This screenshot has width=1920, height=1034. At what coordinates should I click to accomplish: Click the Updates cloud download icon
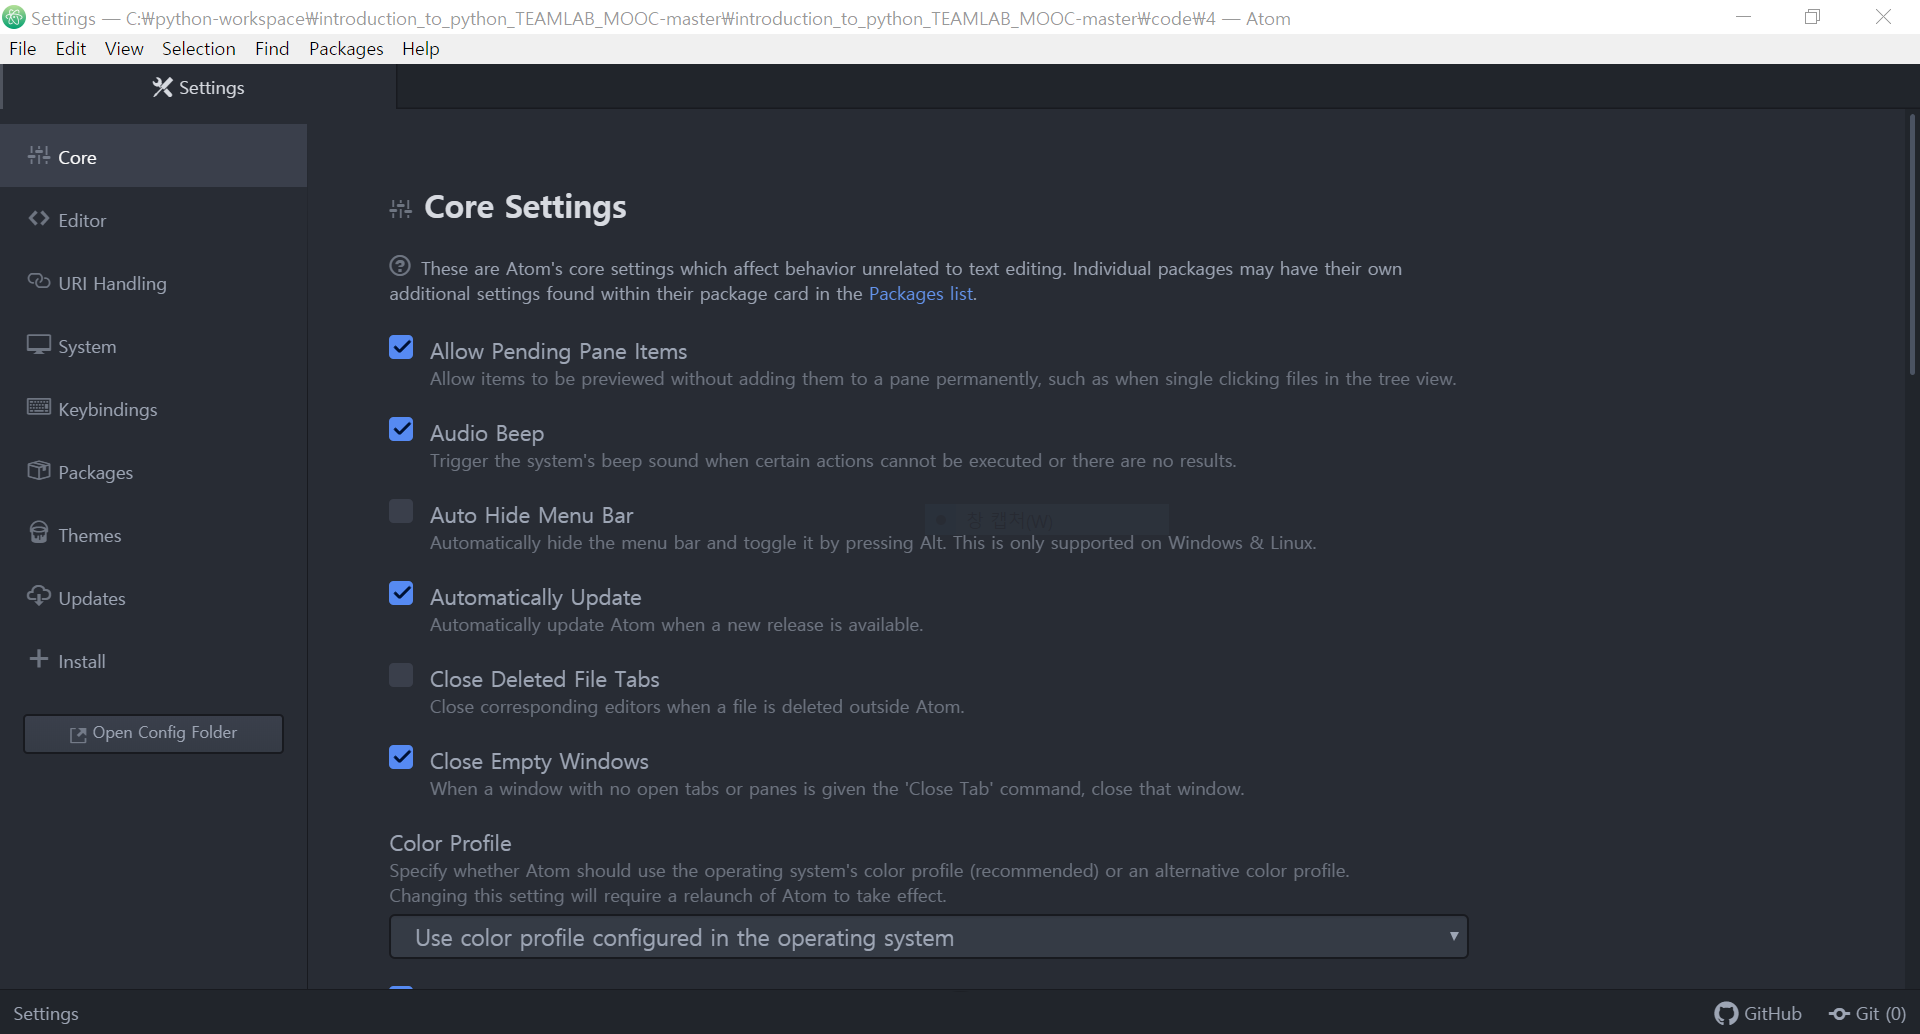pos(39,596)
